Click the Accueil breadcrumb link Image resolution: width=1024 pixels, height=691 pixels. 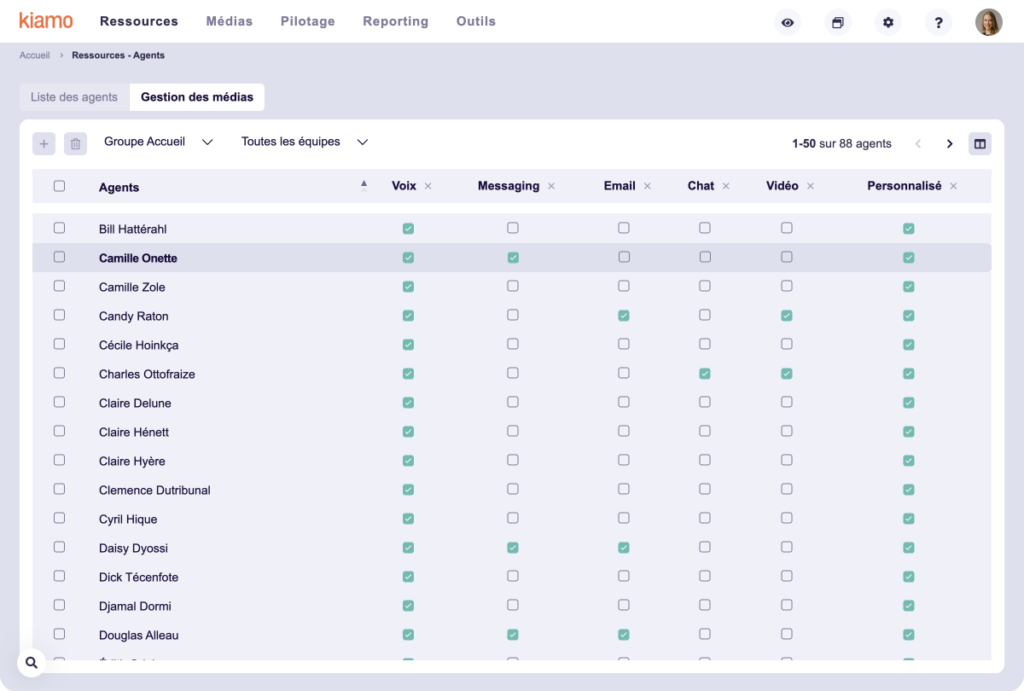pos(35,55)
